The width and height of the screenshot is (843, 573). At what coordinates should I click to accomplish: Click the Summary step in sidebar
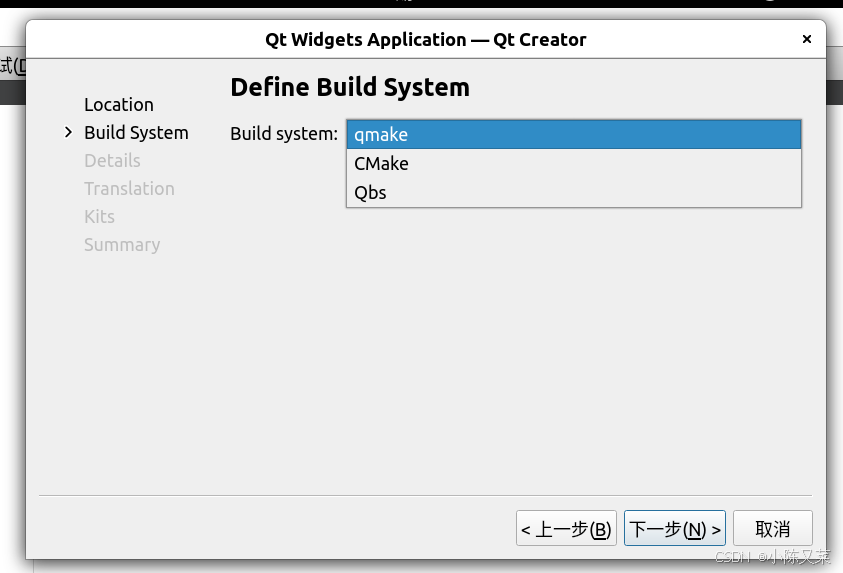(x=122, y=245)
